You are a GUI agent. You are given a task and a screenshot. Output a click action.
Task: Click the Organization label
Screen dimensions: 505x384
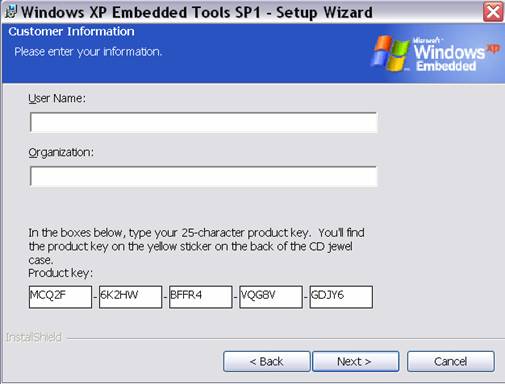(x=61, y=153)
